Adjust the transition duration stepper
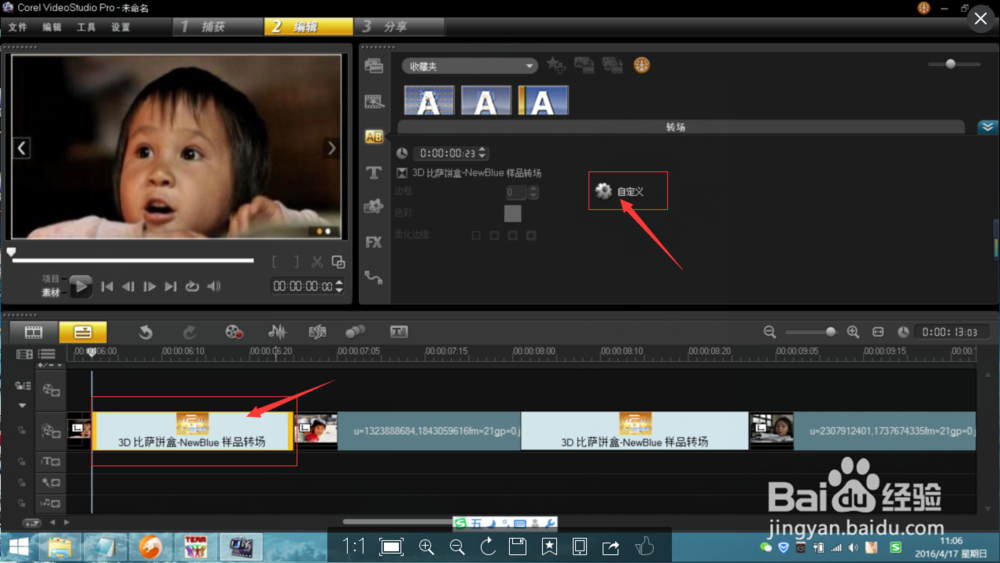Screen dimensions: 1000x563 [482, 153]
